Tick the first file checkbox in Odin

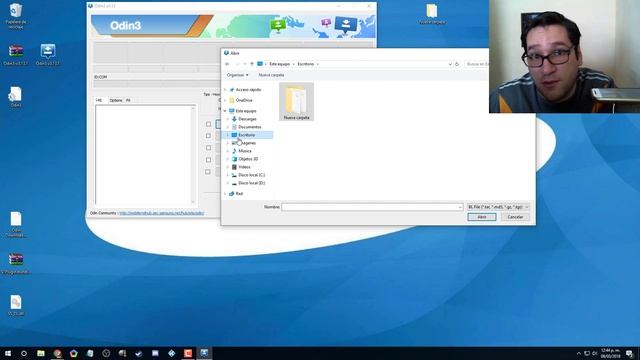(208, 124)
